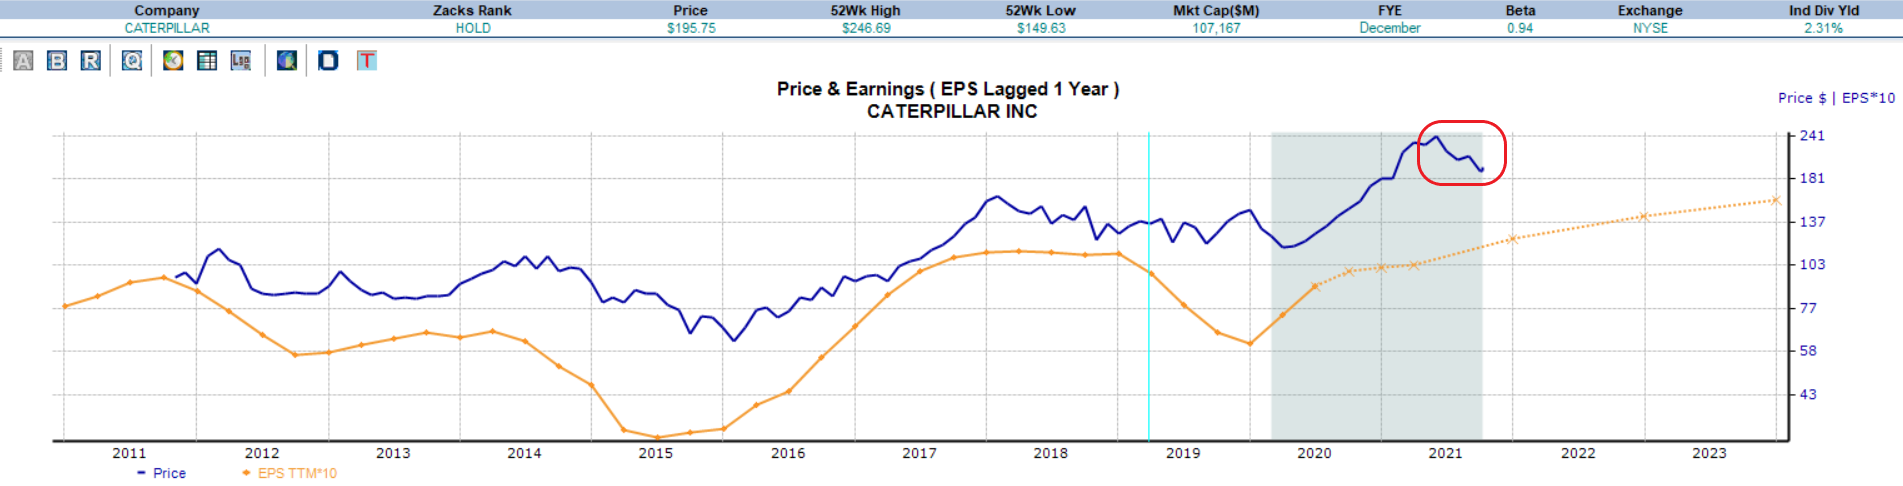This screenshot has width=1903, height=486.
Task: Click the 'Price $ | EPS*10' axis label
Action: tap(1836, 98)
